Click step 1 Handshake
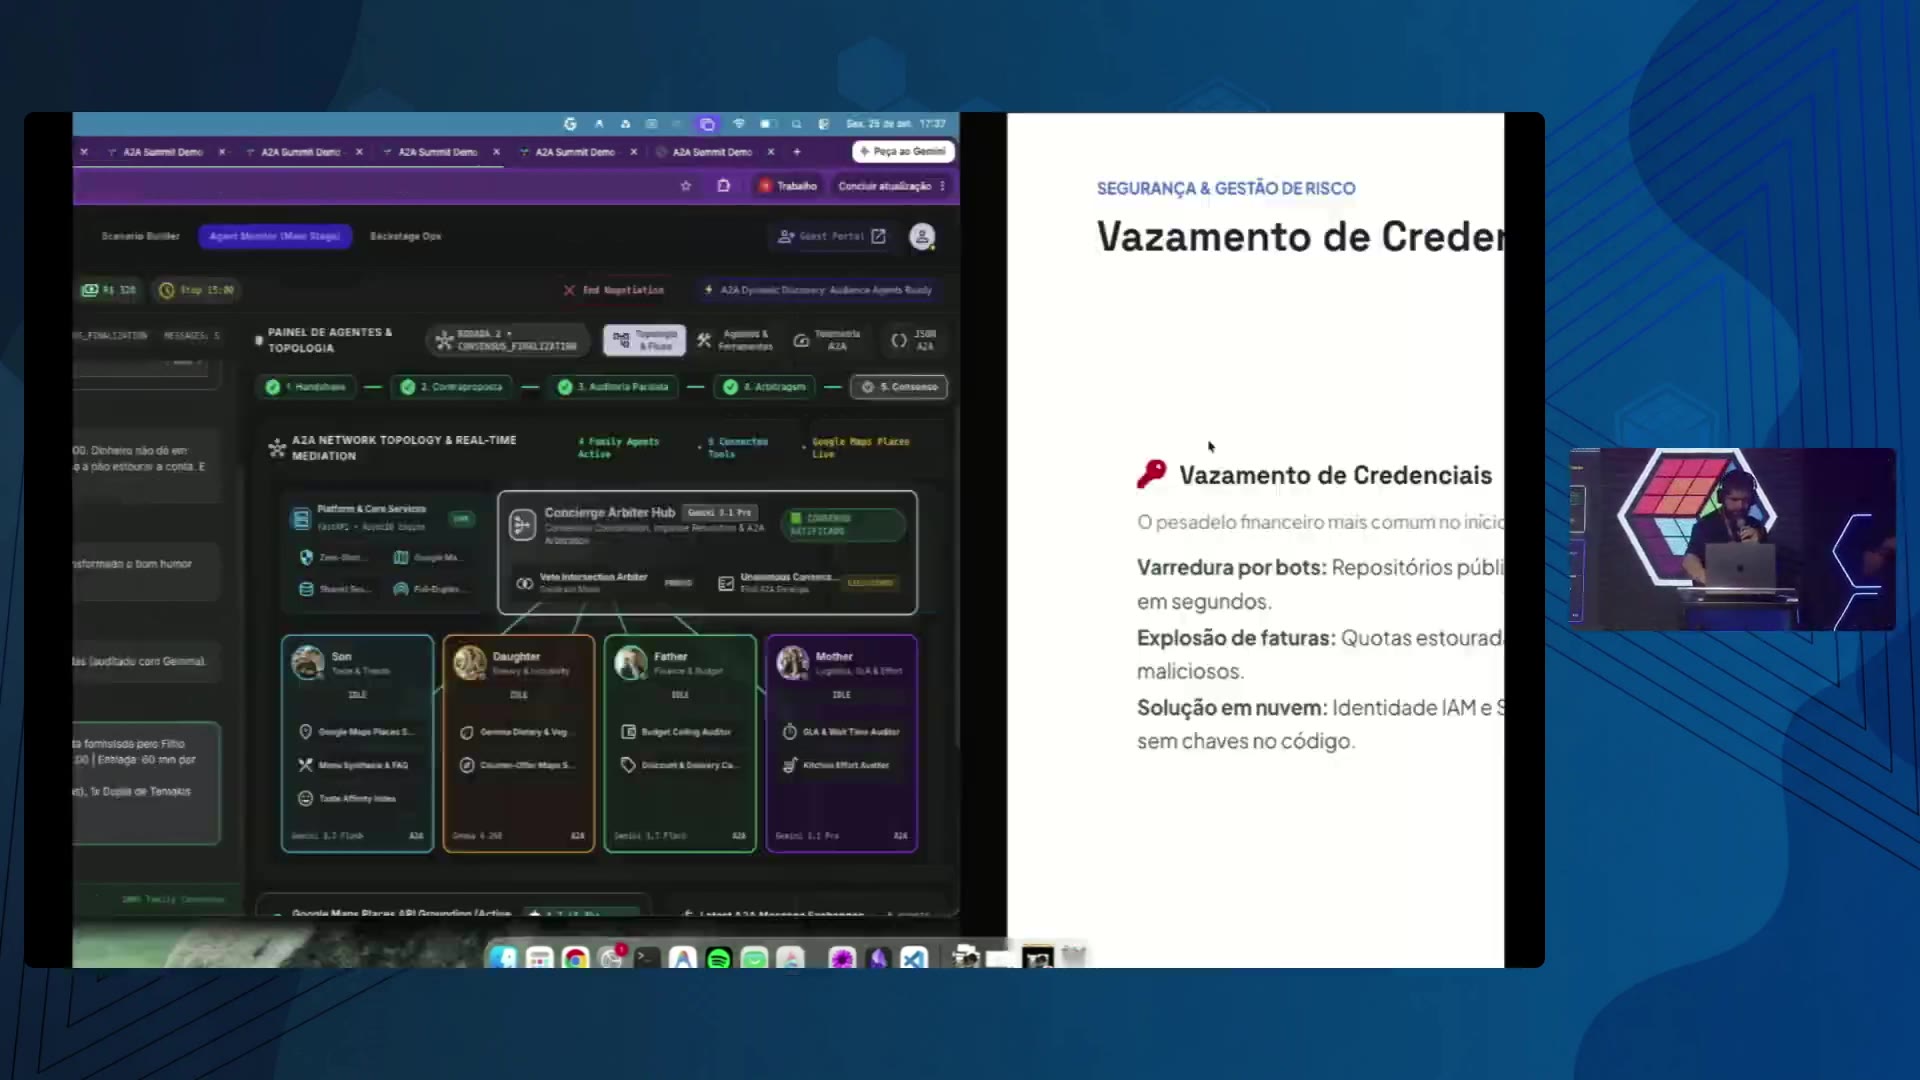This screenshot has height=1080, width=1920. coord(305,387)
